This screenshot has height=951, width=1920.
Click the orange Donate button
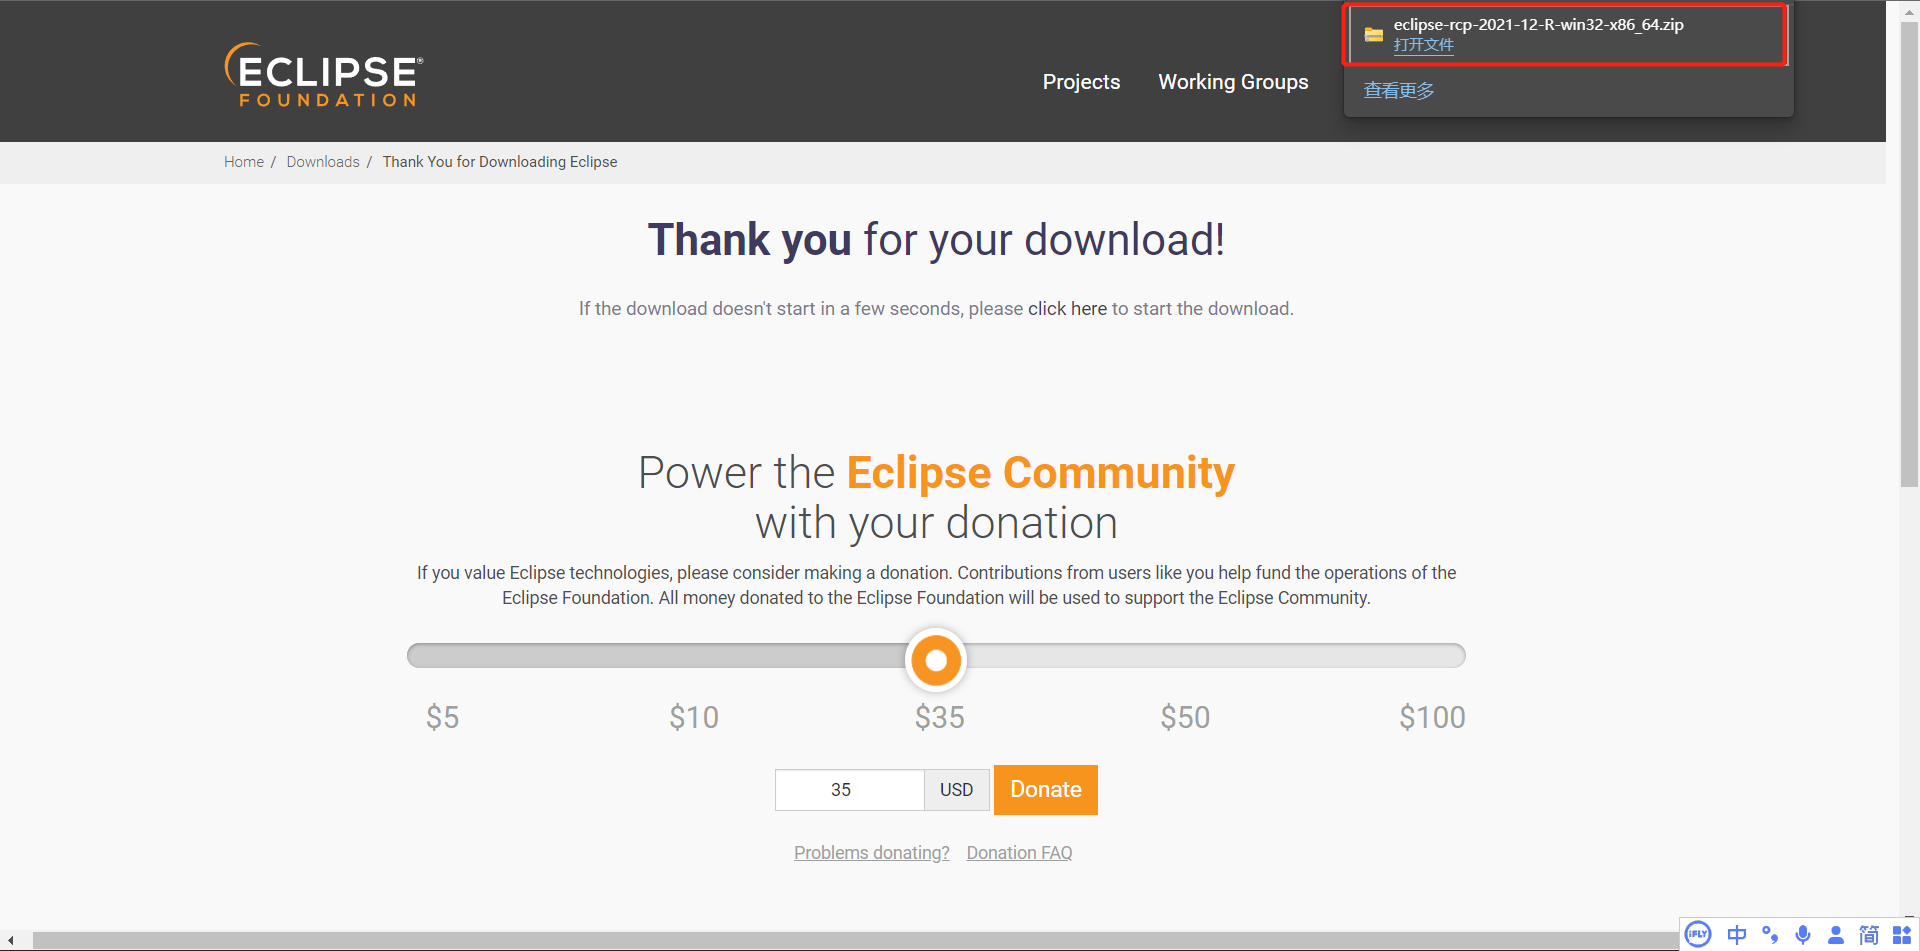[x=1046, y=790]
